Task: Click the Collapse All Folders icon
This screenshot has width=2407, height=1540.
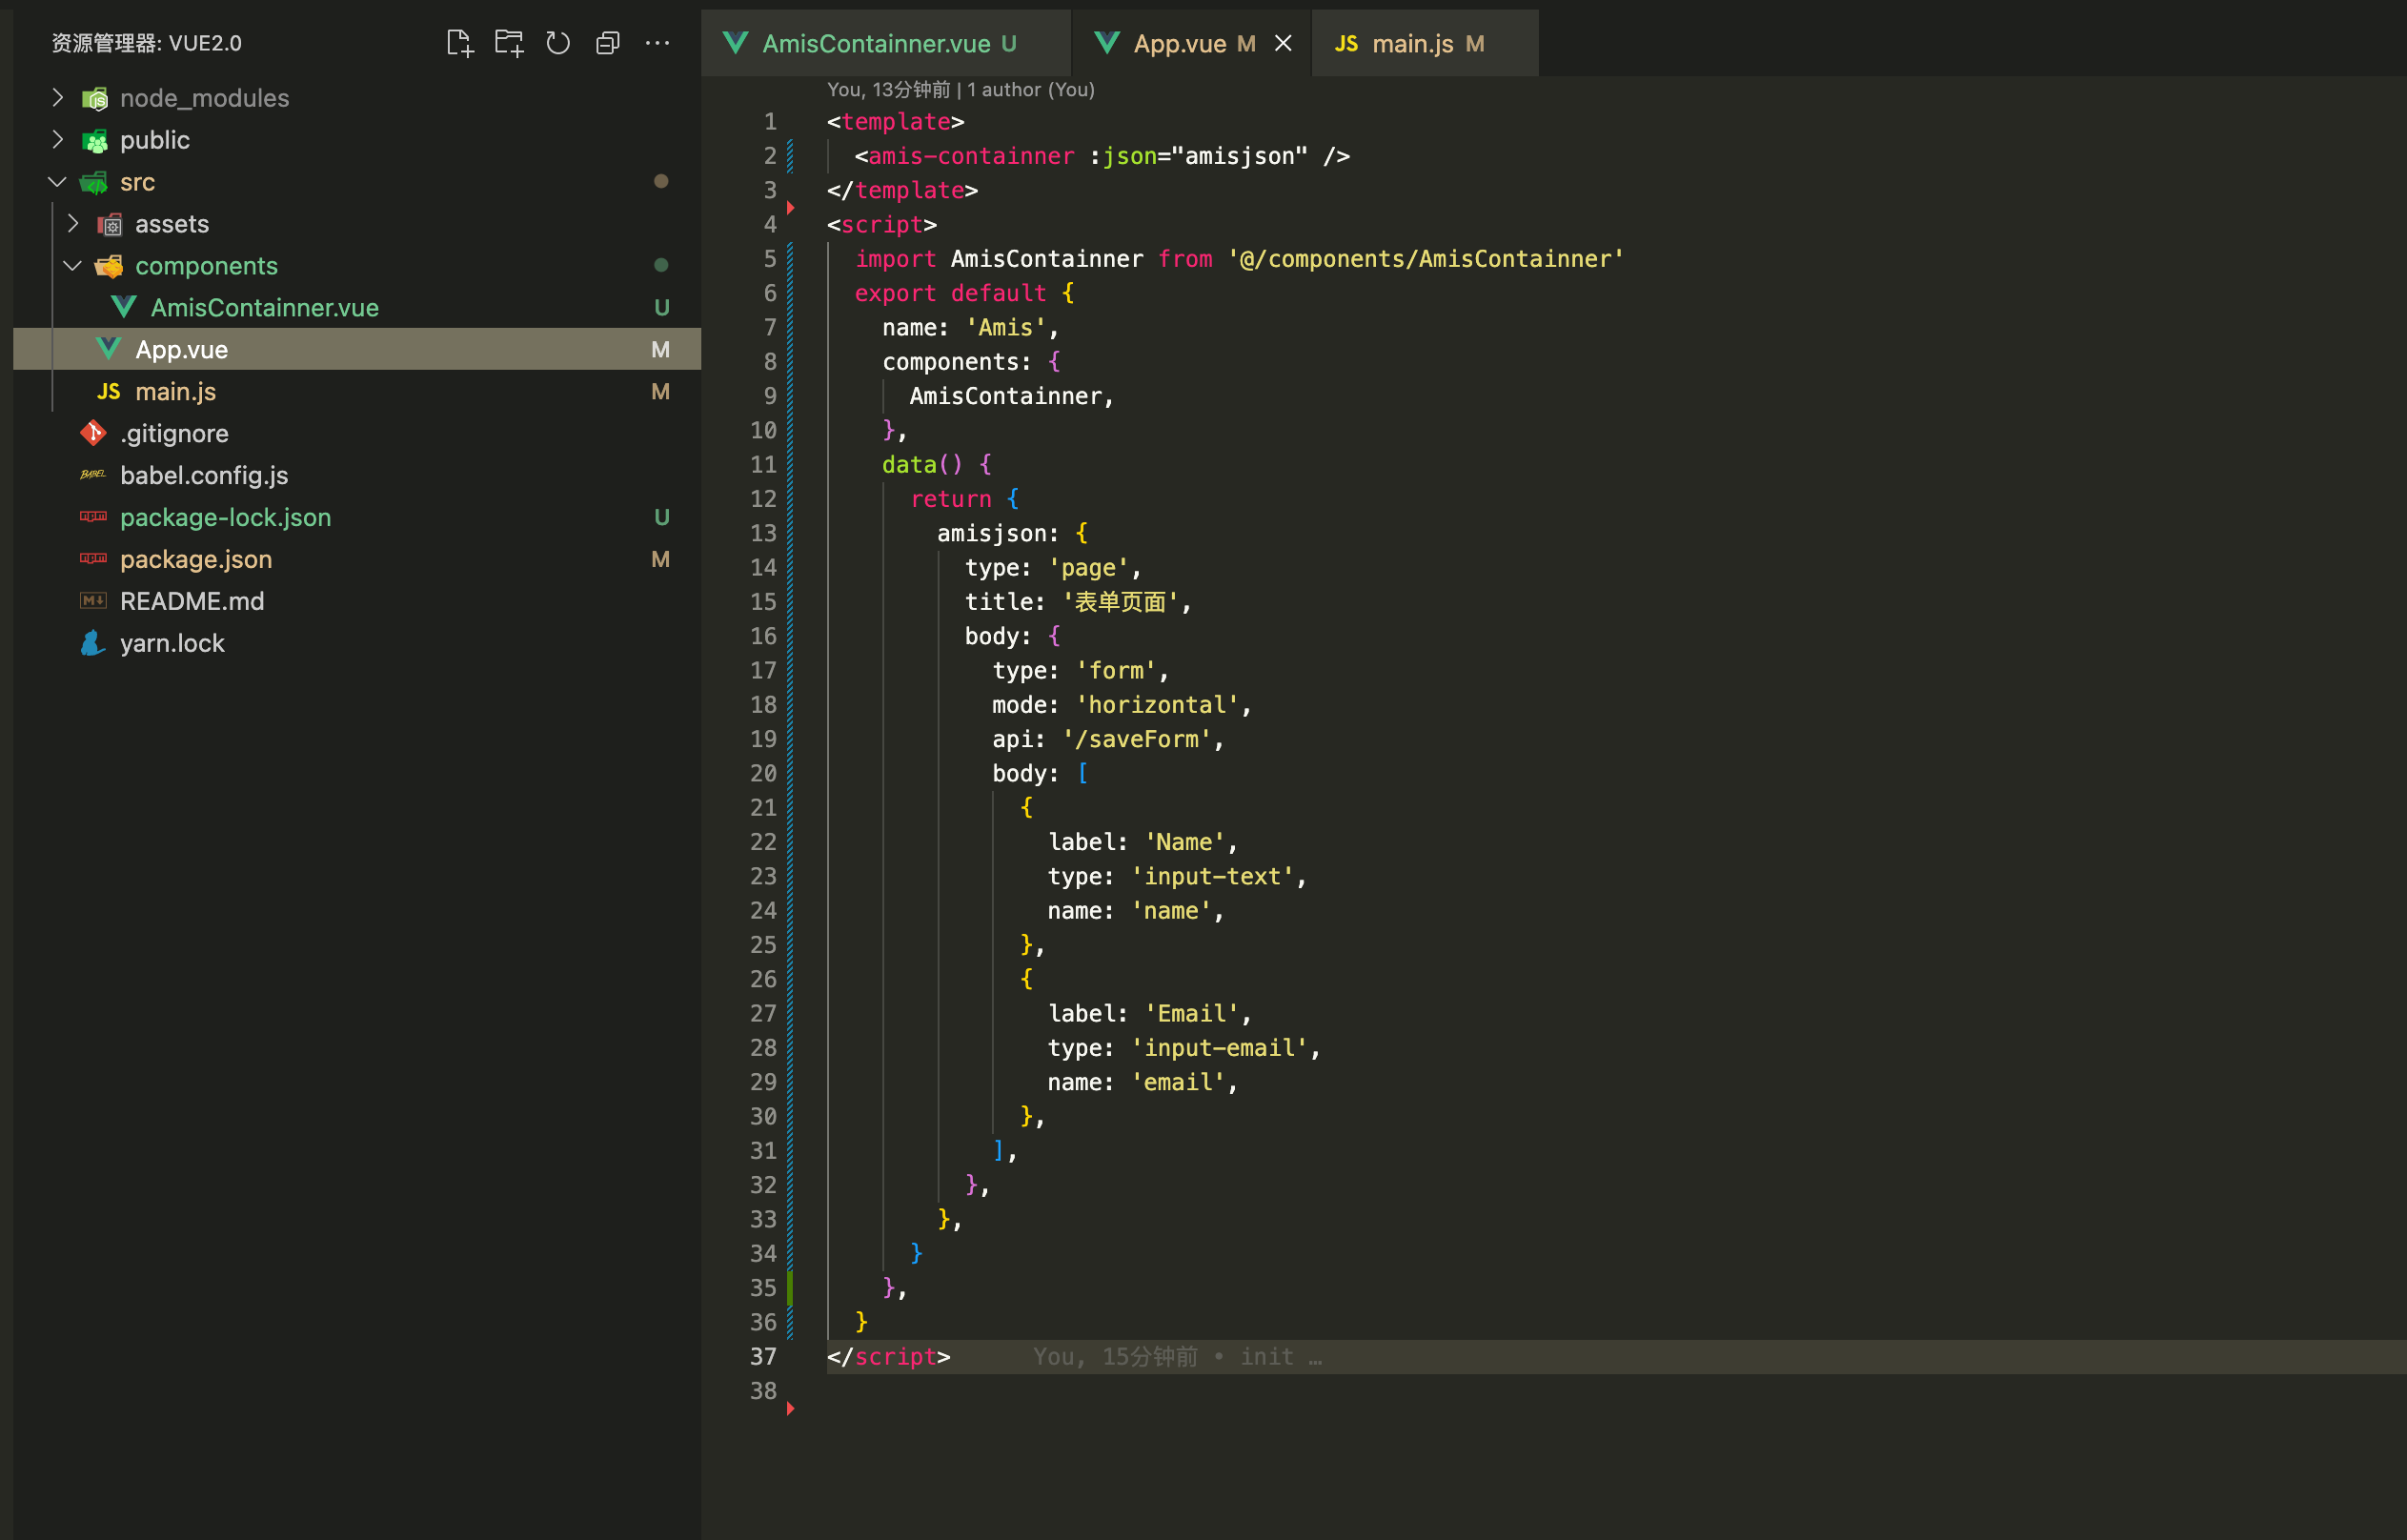Action: [608, 43]
